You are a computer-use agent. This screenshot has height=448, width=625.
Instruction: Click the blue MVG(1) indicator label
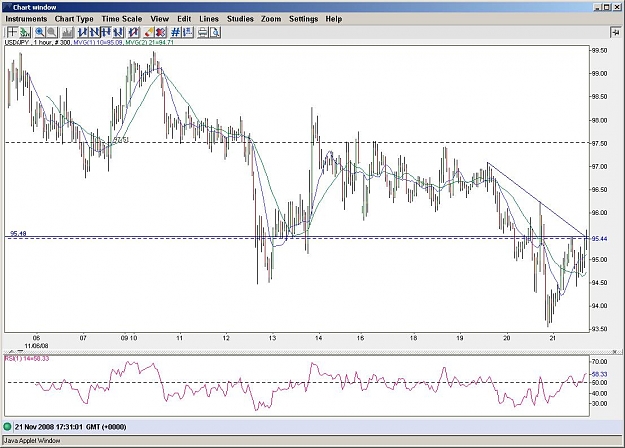(98, 42)
